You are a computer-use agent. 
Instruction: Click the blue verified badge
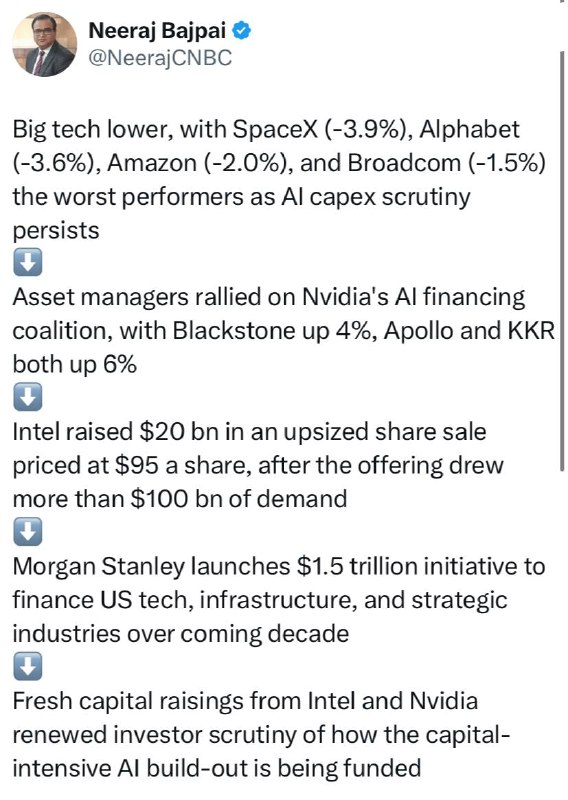242,31
